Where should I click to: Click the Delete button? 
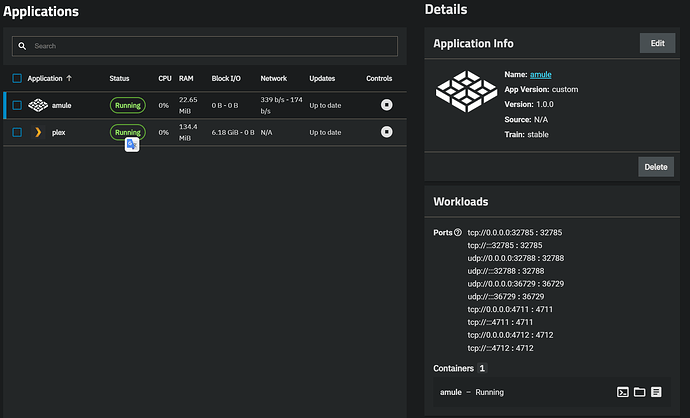(656, 167)
